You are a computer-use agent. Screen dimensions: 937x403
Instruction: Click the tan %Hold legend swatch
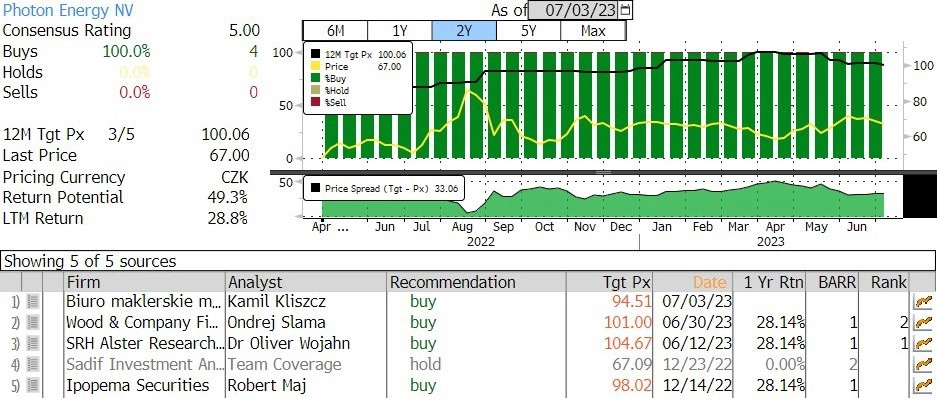(316, 90)
